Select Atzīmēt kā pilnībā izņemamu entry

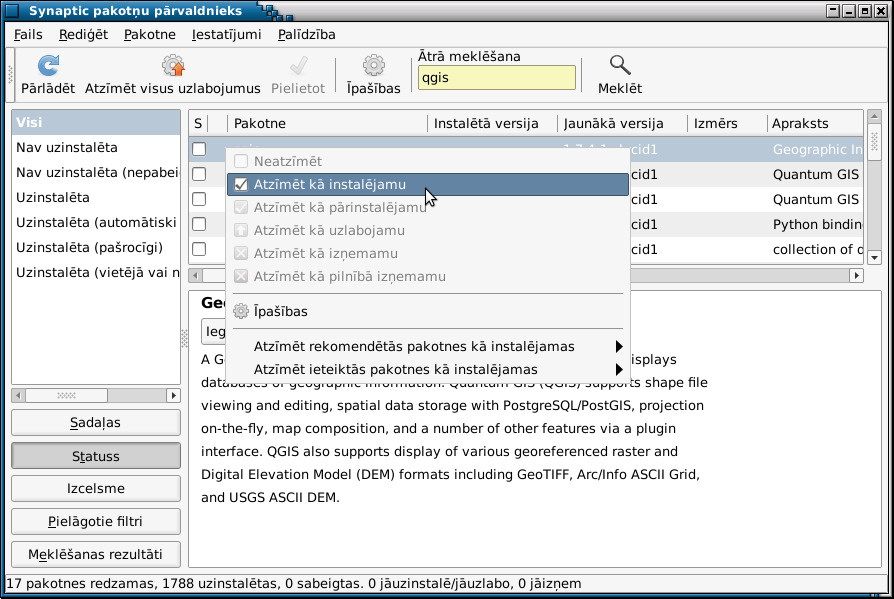[428, 276]
